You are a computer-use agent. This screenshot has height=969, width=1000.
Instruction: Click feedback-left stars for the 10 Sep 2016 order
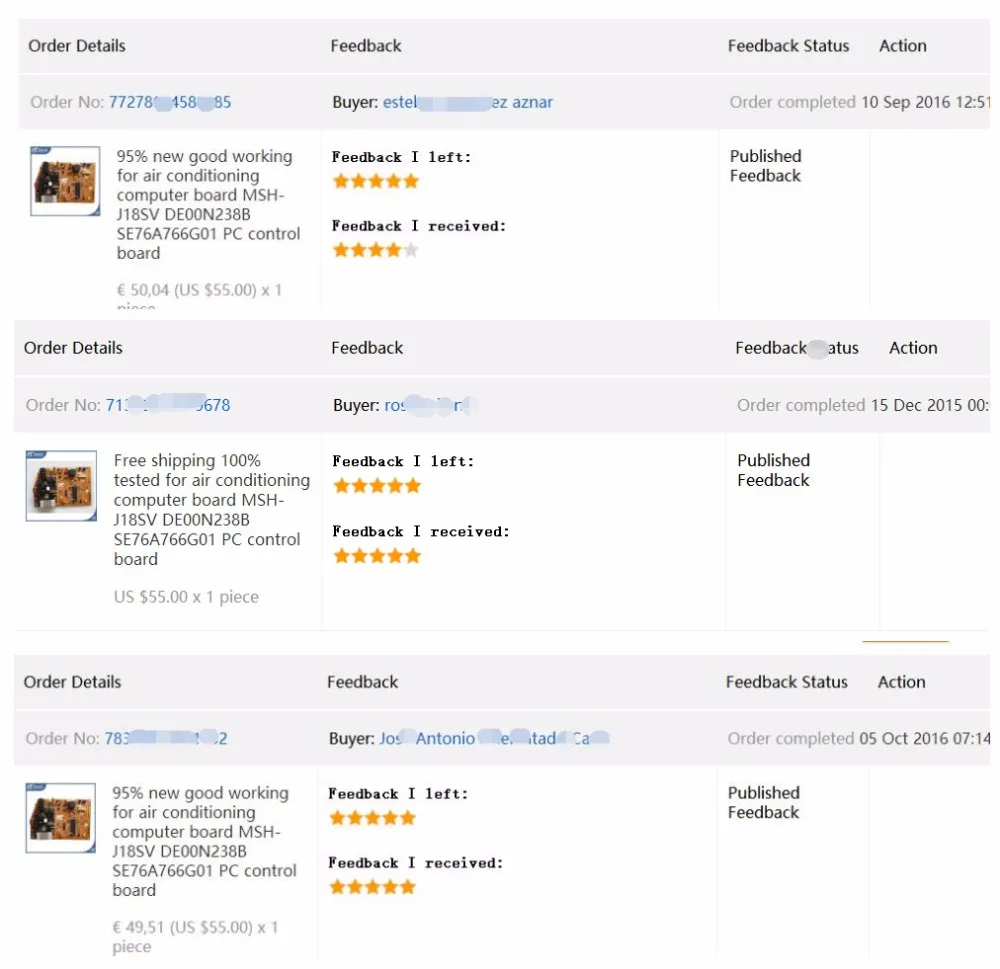(375, 181)
